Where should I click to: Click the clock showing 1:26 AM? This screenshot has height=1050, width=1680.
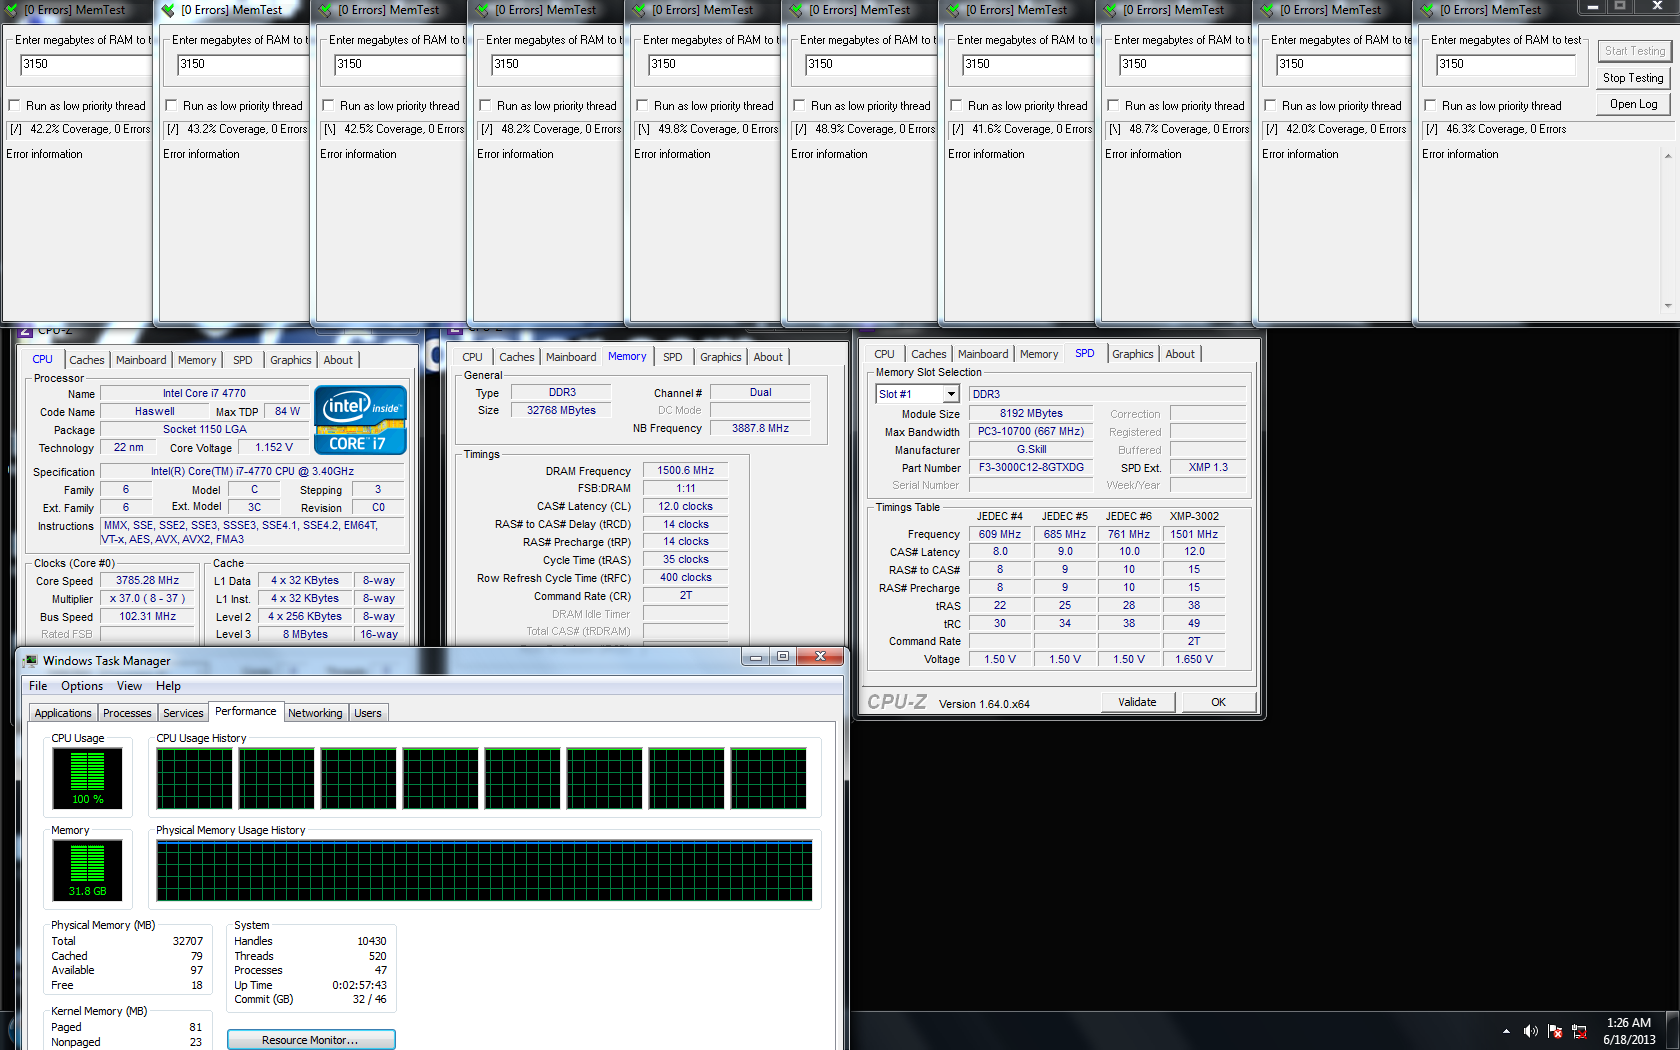coord(1629,1023)
